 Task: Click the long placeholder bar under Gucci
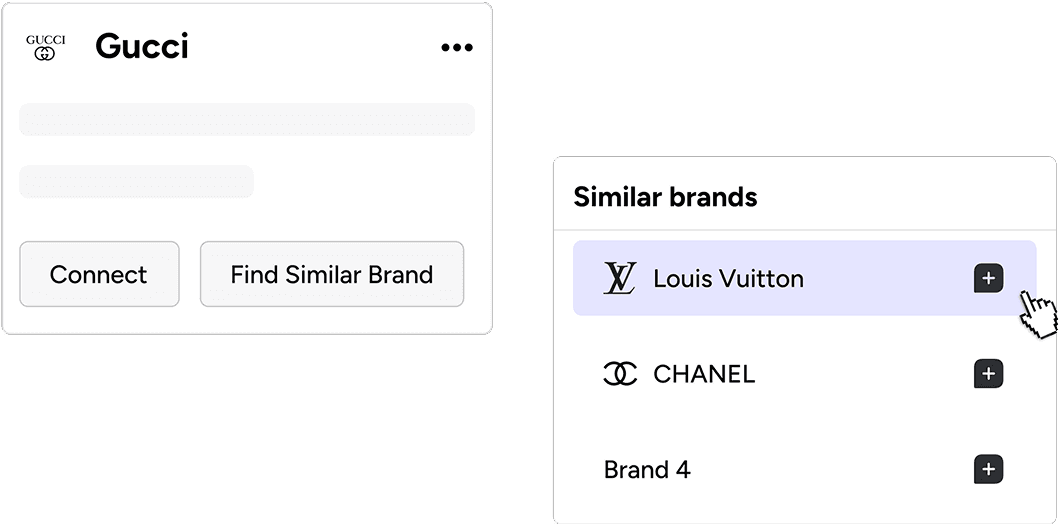click(x=247, y=119)
